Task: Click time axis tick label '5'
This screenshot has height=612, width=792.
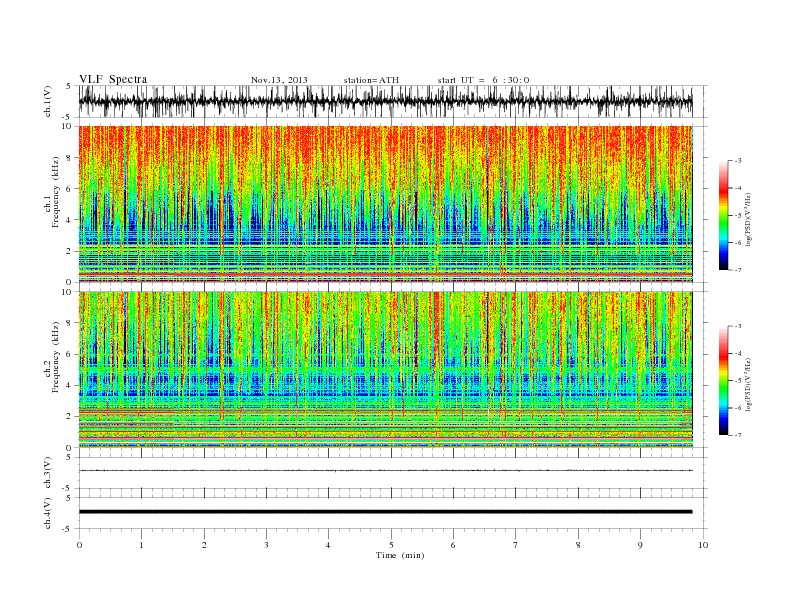Action: (x=391, y=545)
